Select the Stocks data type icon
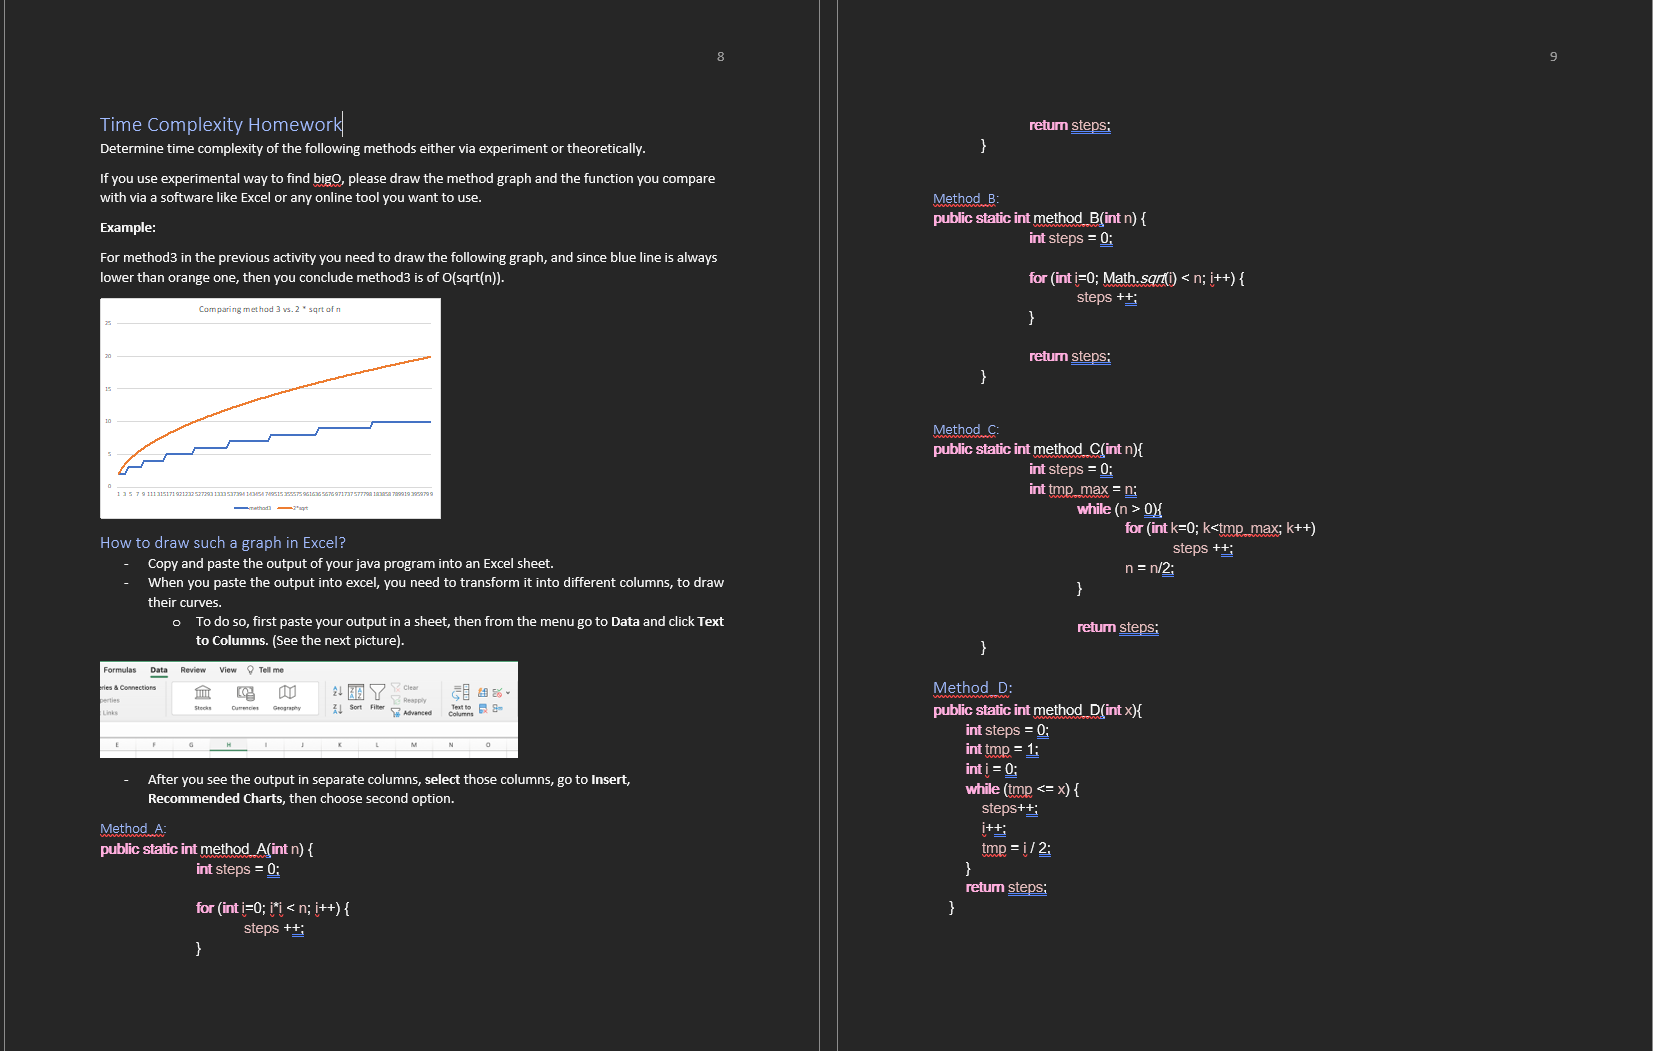This screenshot has height=1051, width=1653. pyautogui.click(x=202, y=693)
